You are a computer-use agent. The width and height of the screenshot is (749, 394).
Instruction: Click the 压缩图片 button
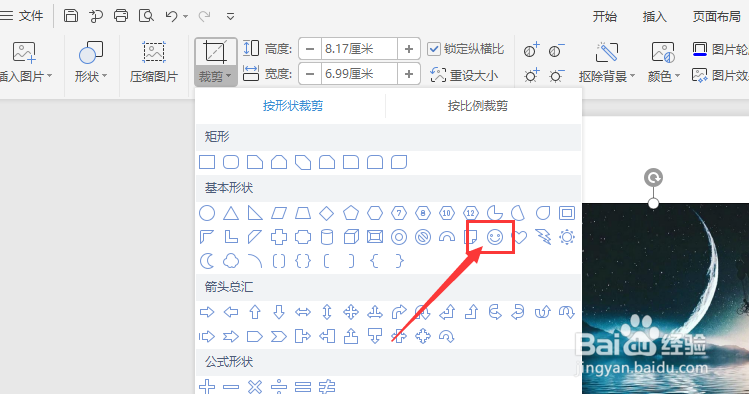tap(153, 62)
